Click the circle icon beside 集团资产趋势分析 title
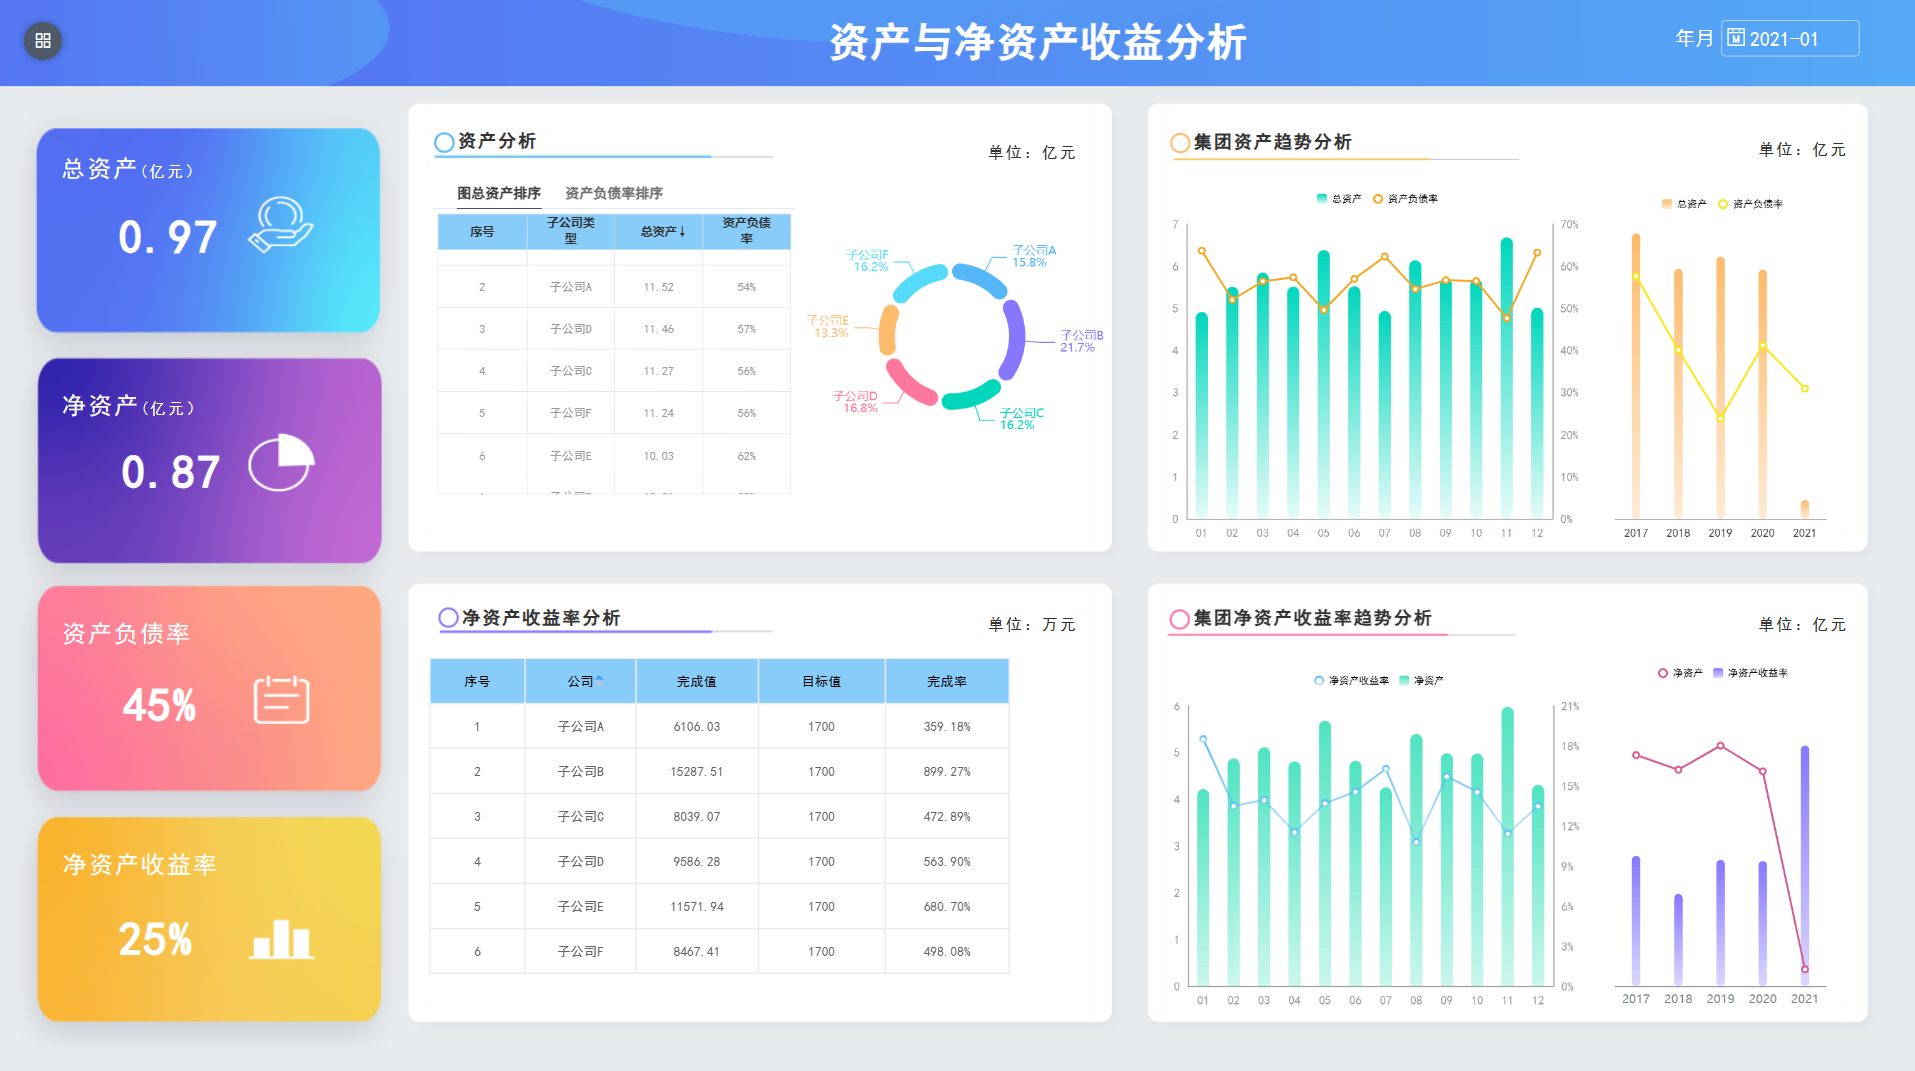Screen dimensions: 1915x1071 [x=1180, y=143]
